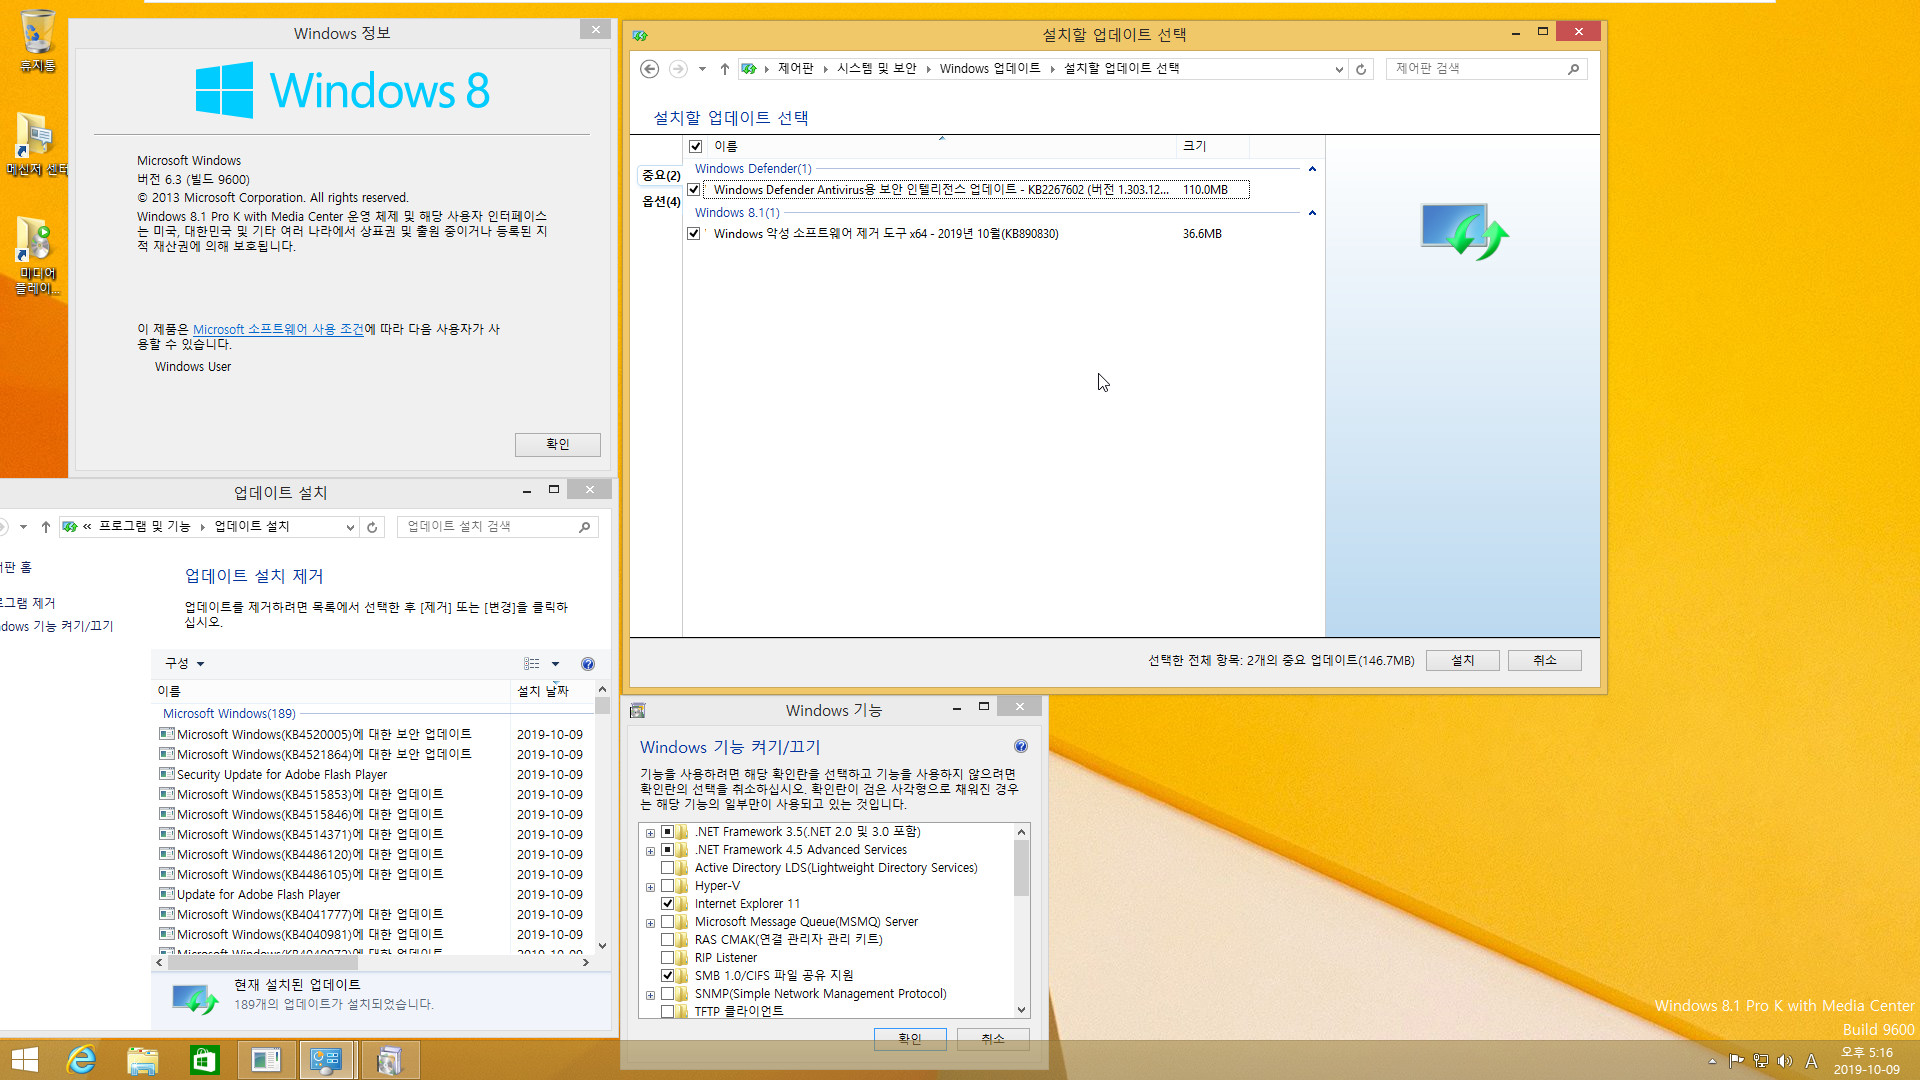1920x1080 pixels.
Task: Uncheck Windows Defender Antivirus update KB2267602
Action: pos(694,189)
